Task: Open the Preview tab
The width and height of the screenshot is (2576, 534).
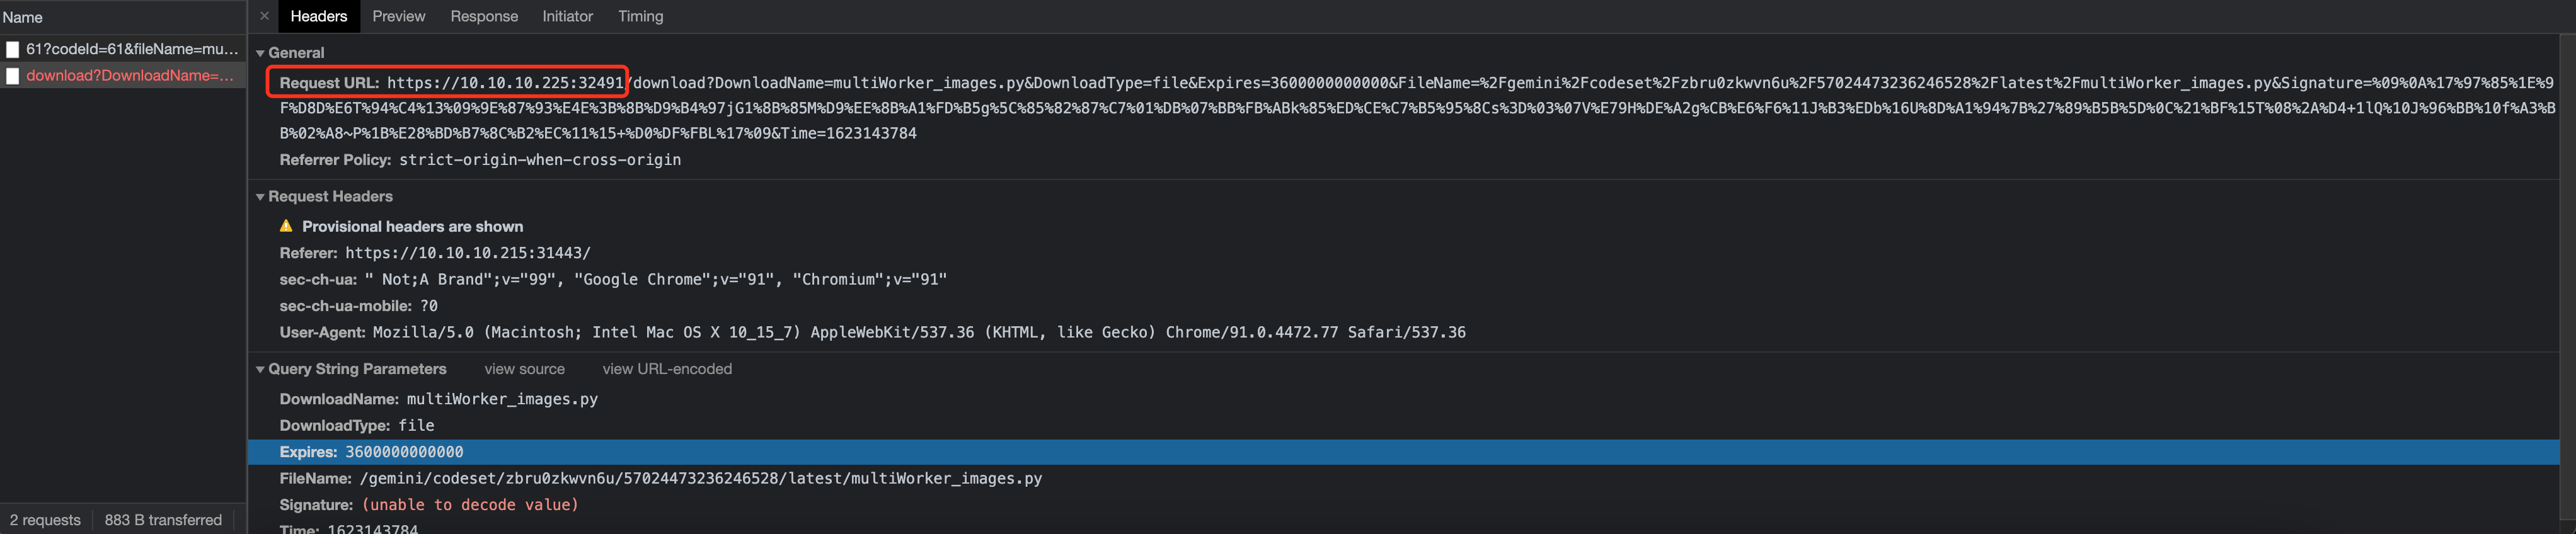Action: pyautogui.click(x=398, y=16)
